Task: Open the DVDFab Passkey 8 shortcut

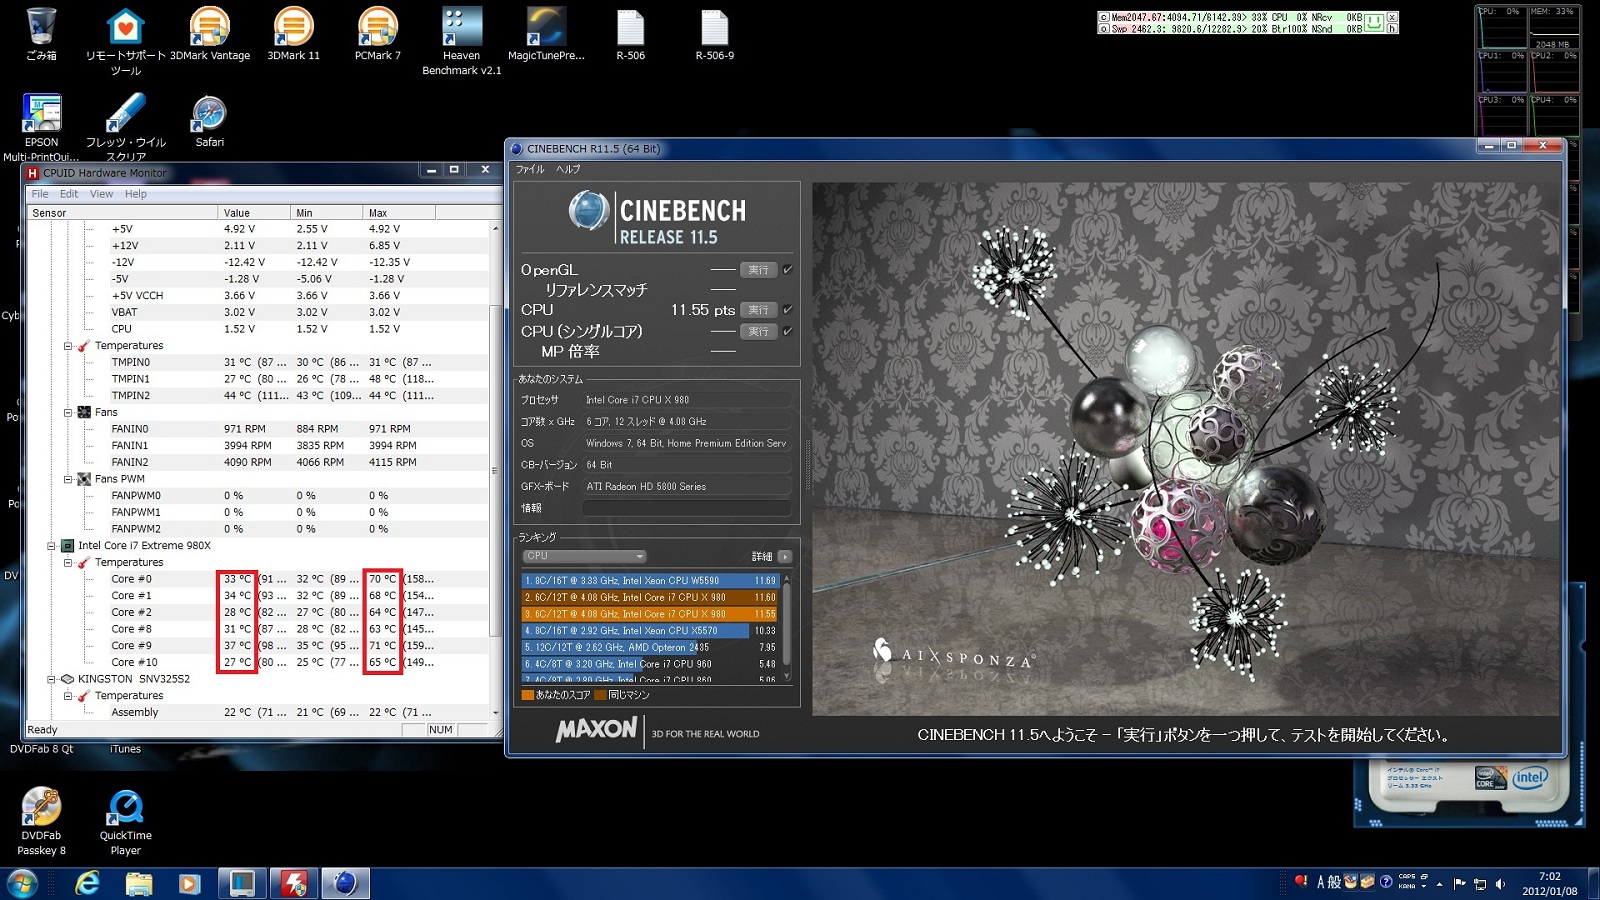Action: [x=41, y=808]
